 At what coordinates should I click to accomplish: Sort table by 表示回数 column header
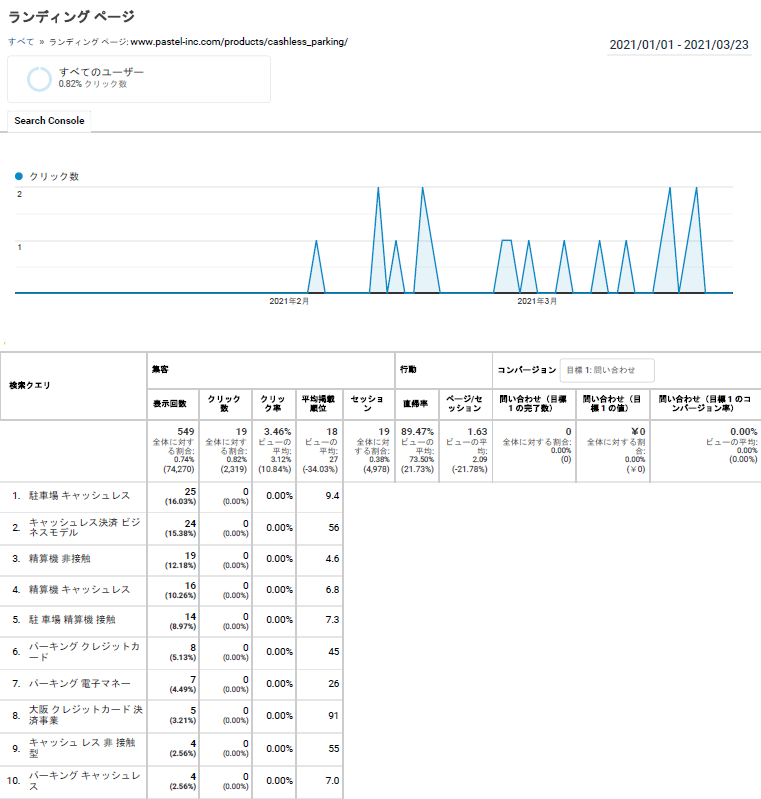pos(169,403)
